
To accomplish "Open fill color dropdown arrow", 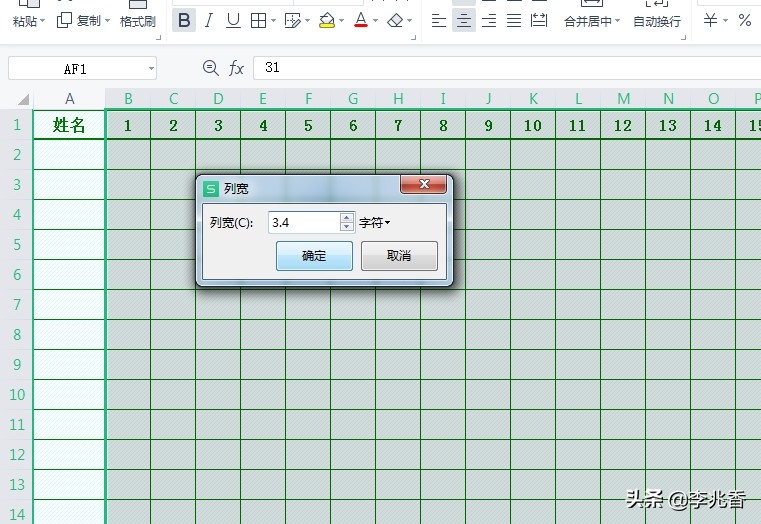I will 342,21.
